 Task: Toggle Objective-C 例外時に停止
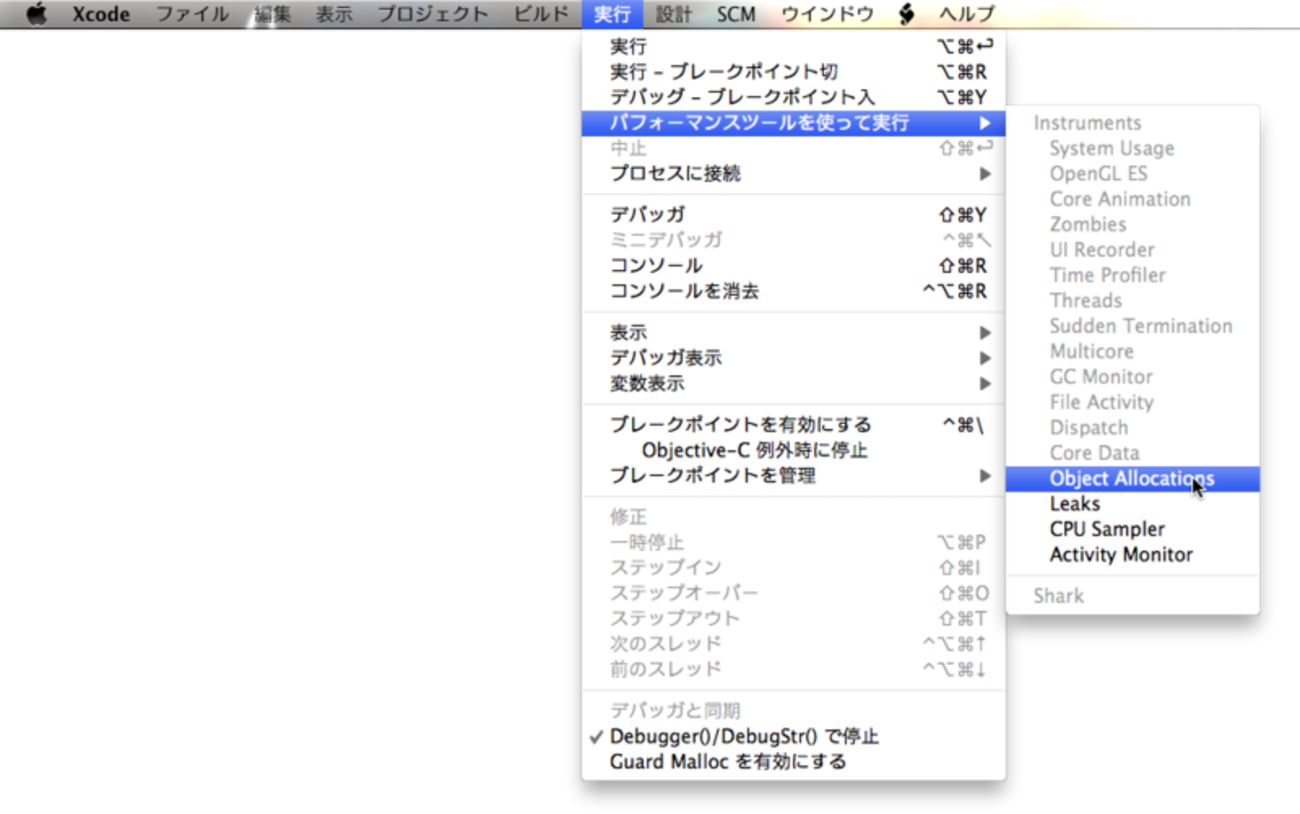(x=794, y=450)
